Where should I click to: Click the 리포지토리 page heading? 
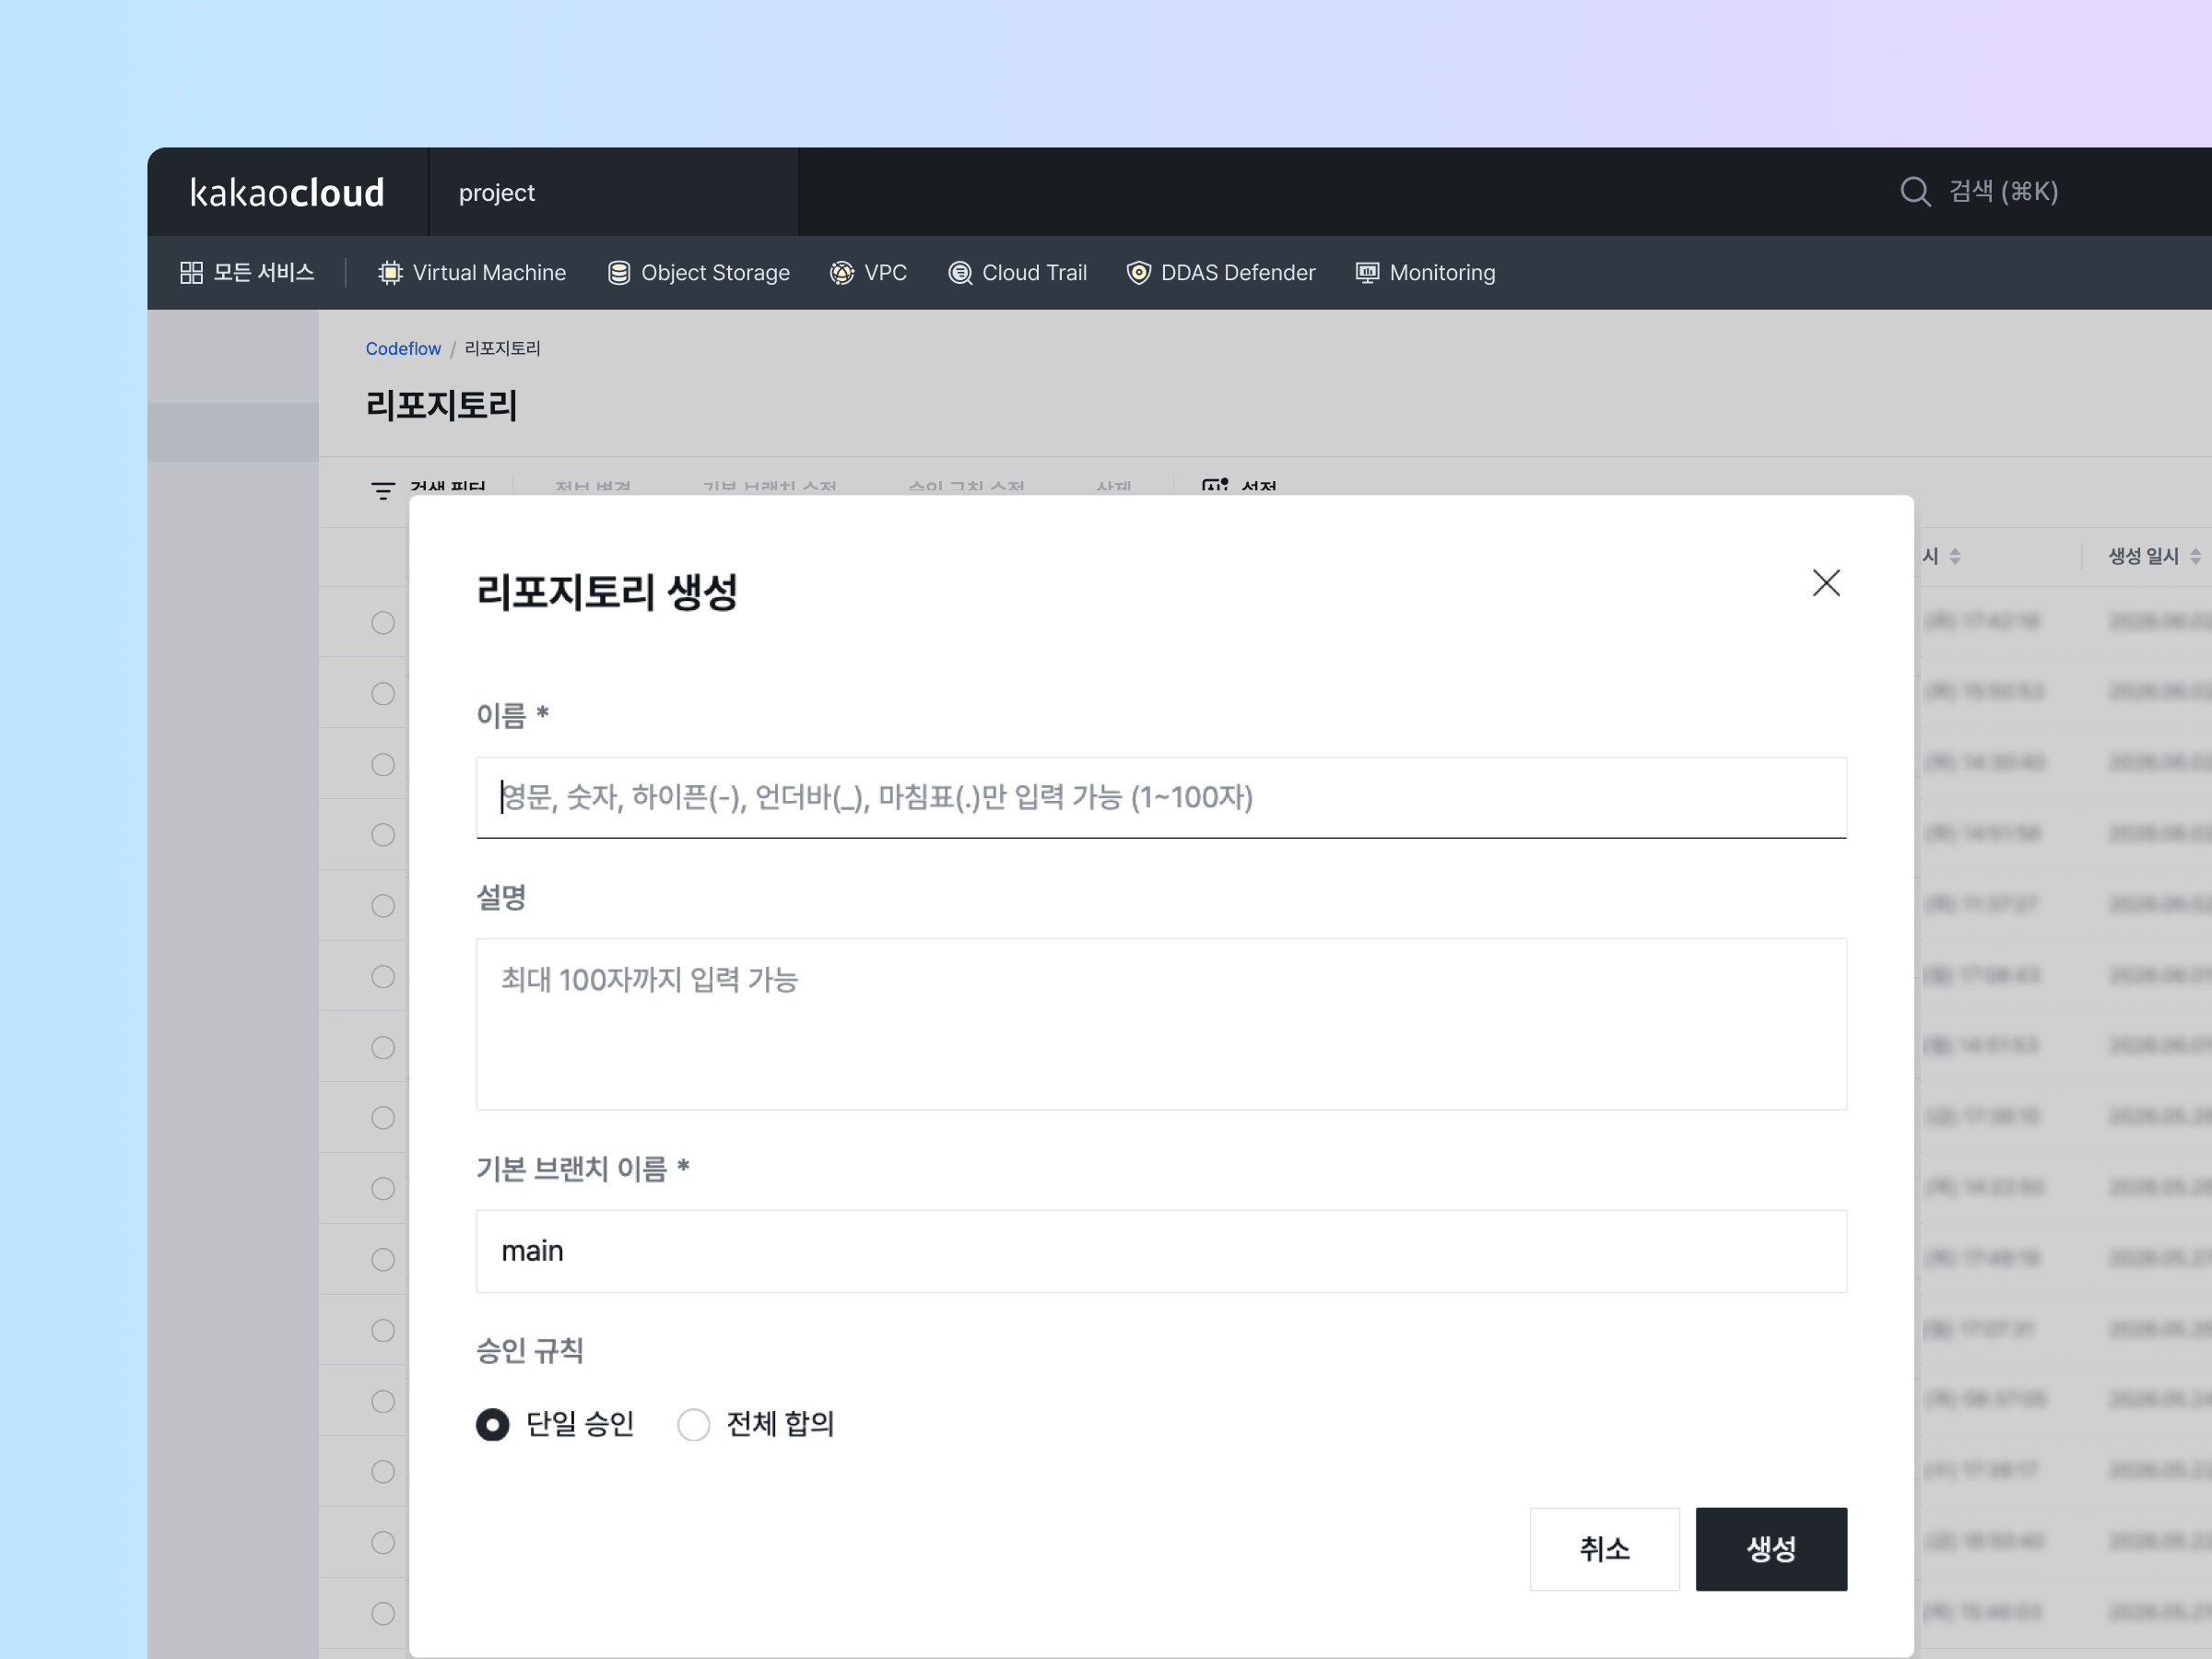pos(441,405)
